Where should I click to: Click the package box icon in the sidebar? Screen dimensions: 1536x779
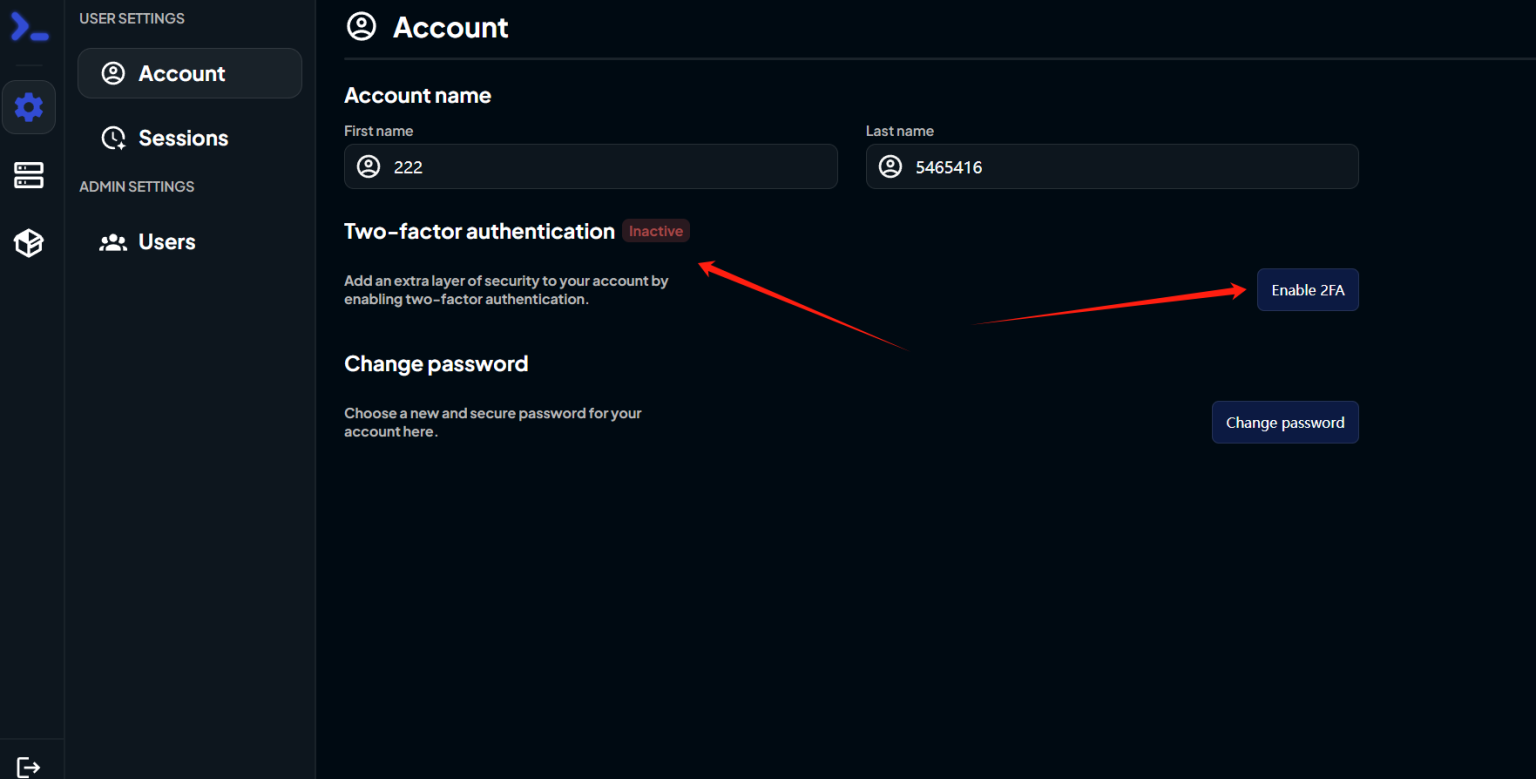pos(28,242)
